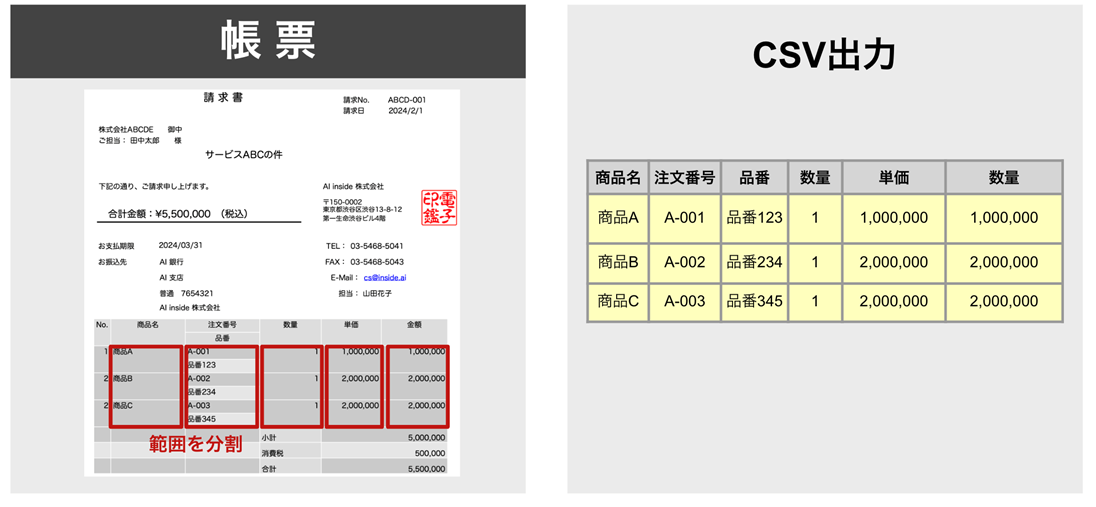Screen dimensions: 1096x507
Task: Click cell 品番123 in the CSV table
Action: pos(754,218)
